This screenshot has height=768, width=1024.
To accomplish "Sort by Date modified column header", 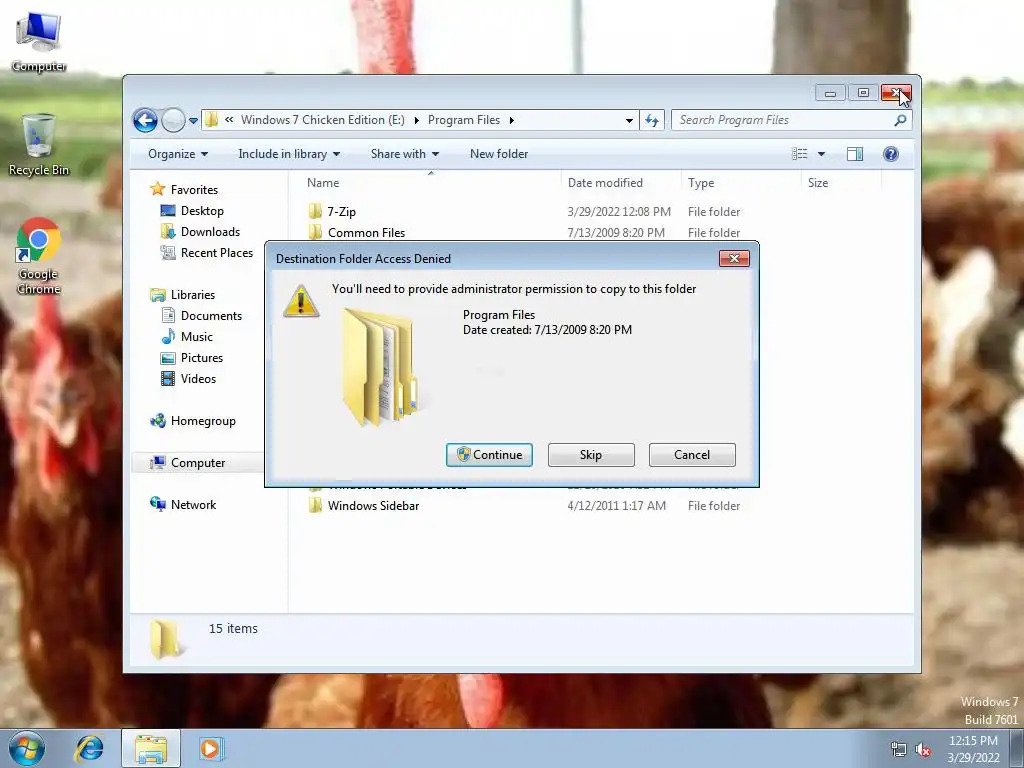I will (x=621, y=183).
